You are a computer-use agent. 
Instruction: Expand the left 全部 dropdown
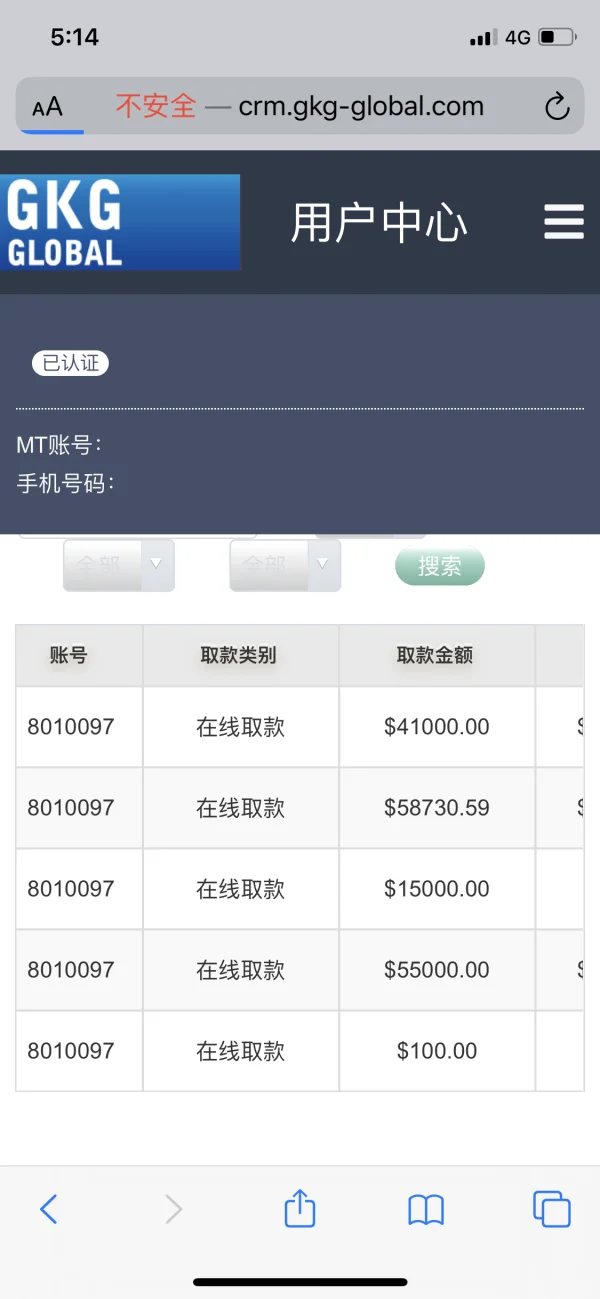(x=119, y=565)
